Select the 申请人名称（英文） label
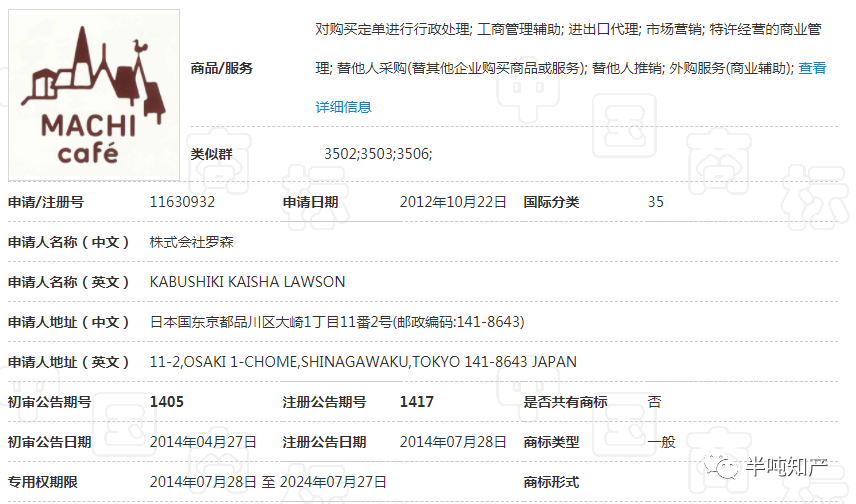The image size is (856, 504). pos(68,282)
